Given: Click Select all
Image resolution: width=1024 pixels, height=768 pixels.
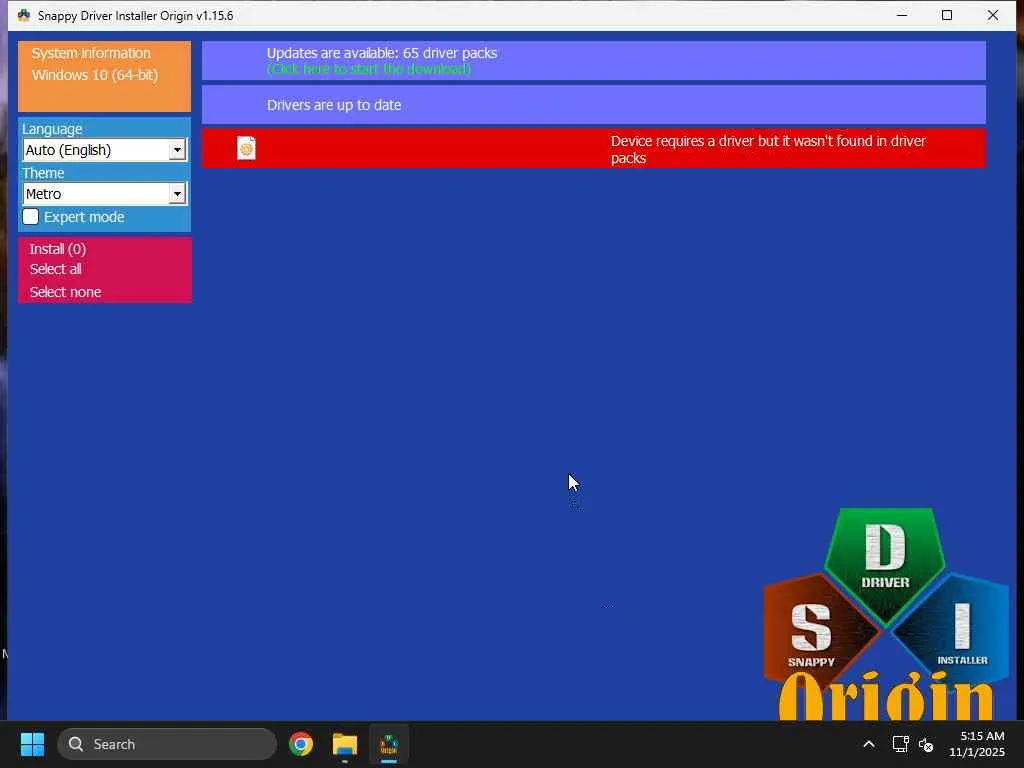Looking at the screenshot, I should 56,269.
